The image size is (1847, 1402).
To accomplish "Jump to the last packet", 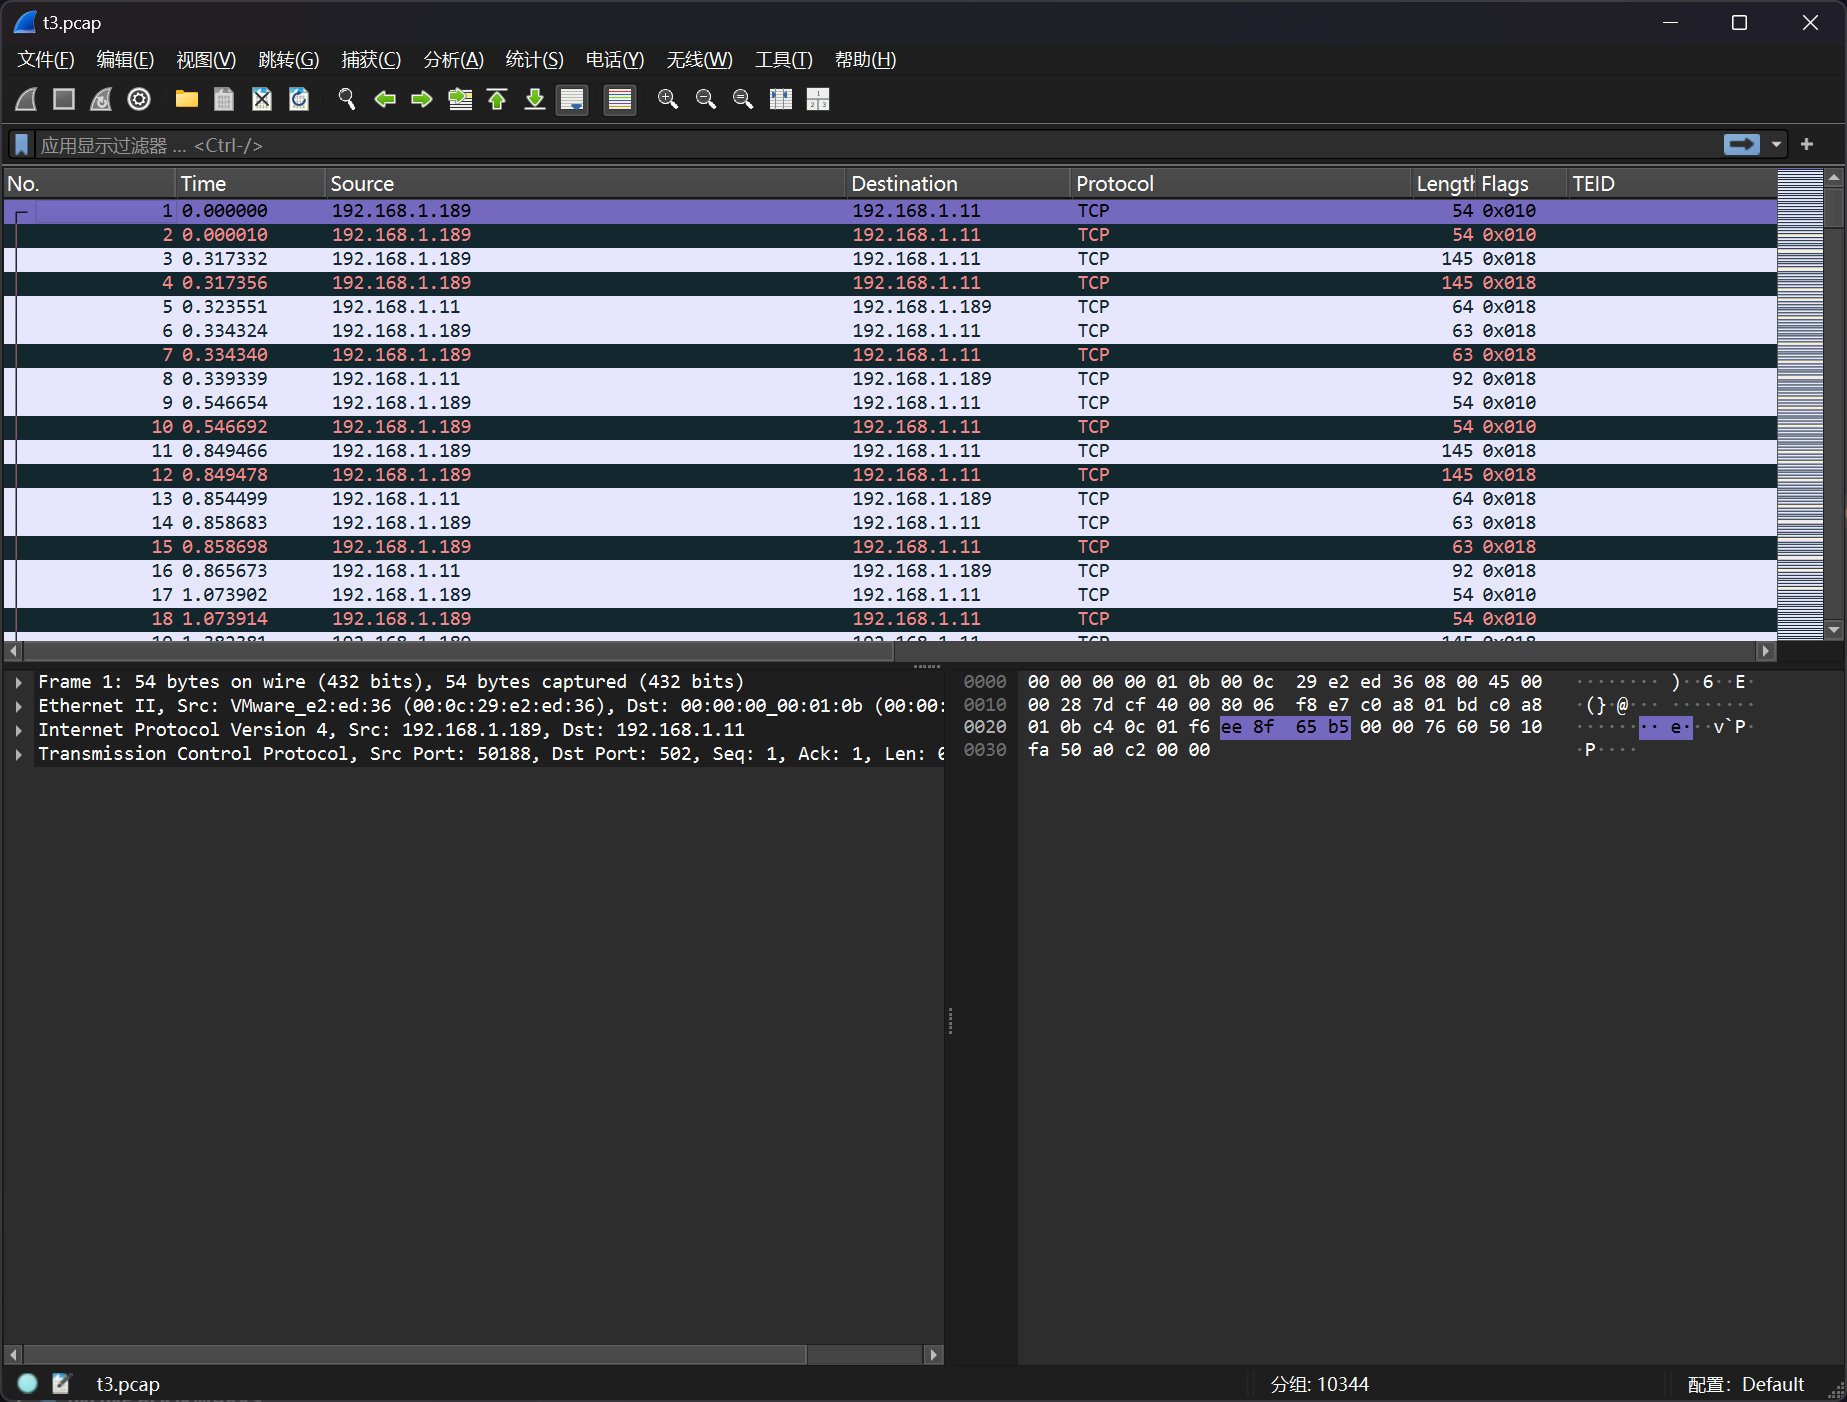I will pyautogui.click(x=535, y=99).
